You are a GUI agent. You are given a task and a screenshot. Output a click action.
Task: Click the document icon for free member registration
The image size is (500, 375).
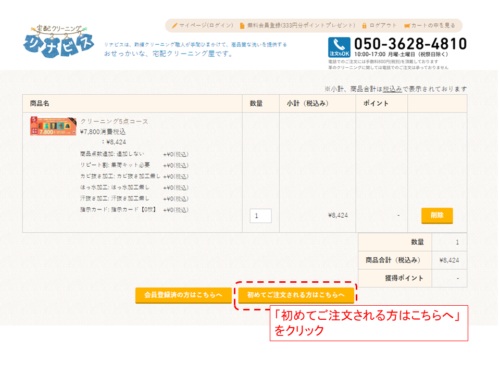(x=242, y=25)
